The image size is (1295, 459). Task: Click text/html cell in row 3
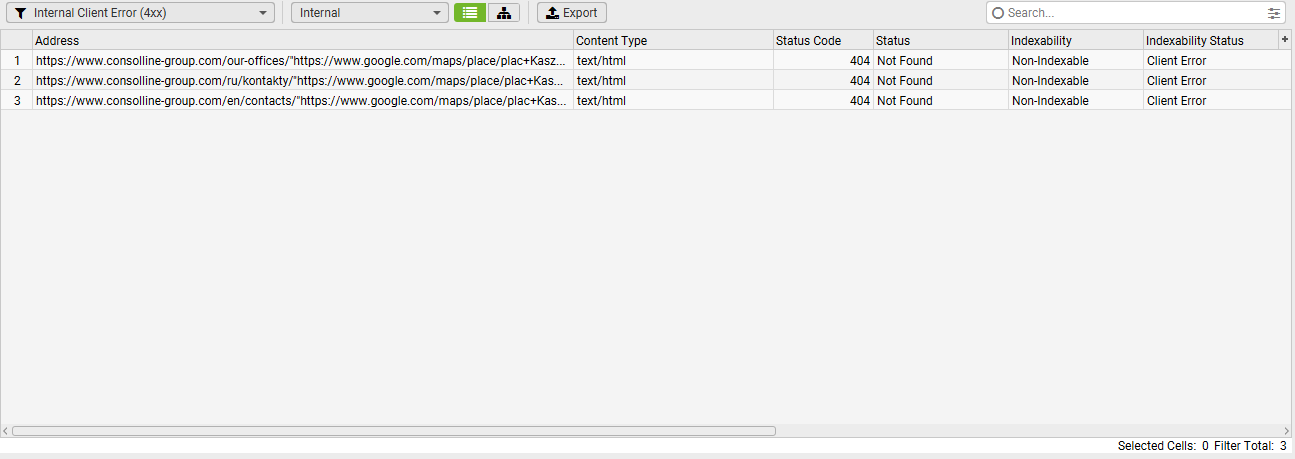[673, 100]
